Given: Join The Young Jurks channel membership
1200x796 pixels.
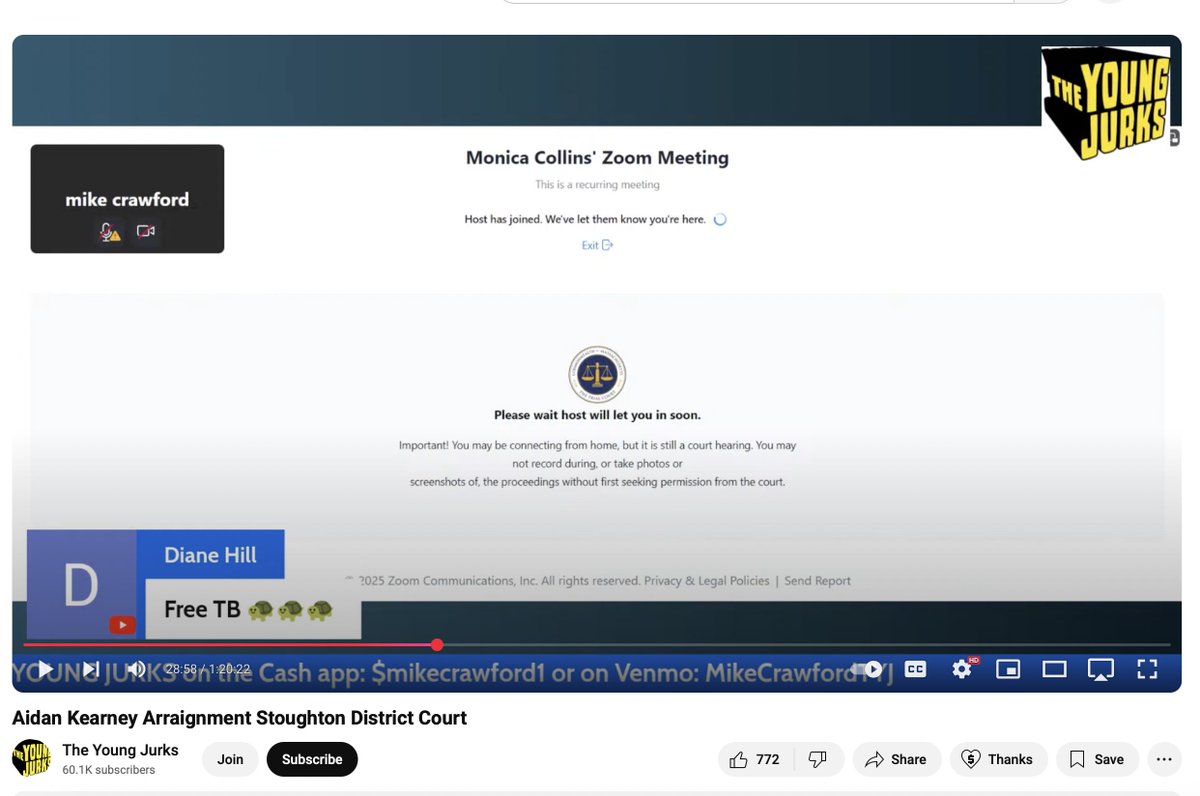Looking at the screenshot, I should pos(230,759).
